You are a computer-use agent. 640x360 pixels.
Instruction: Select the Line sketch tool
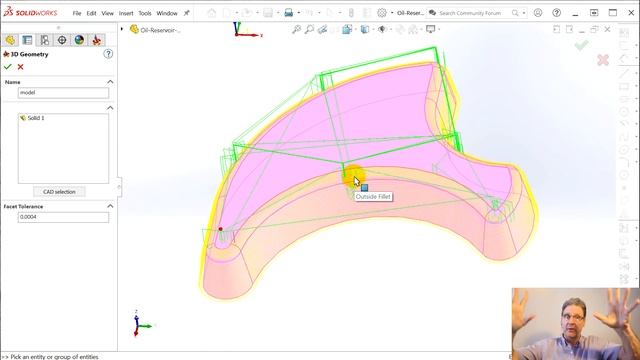pos(624,73)
